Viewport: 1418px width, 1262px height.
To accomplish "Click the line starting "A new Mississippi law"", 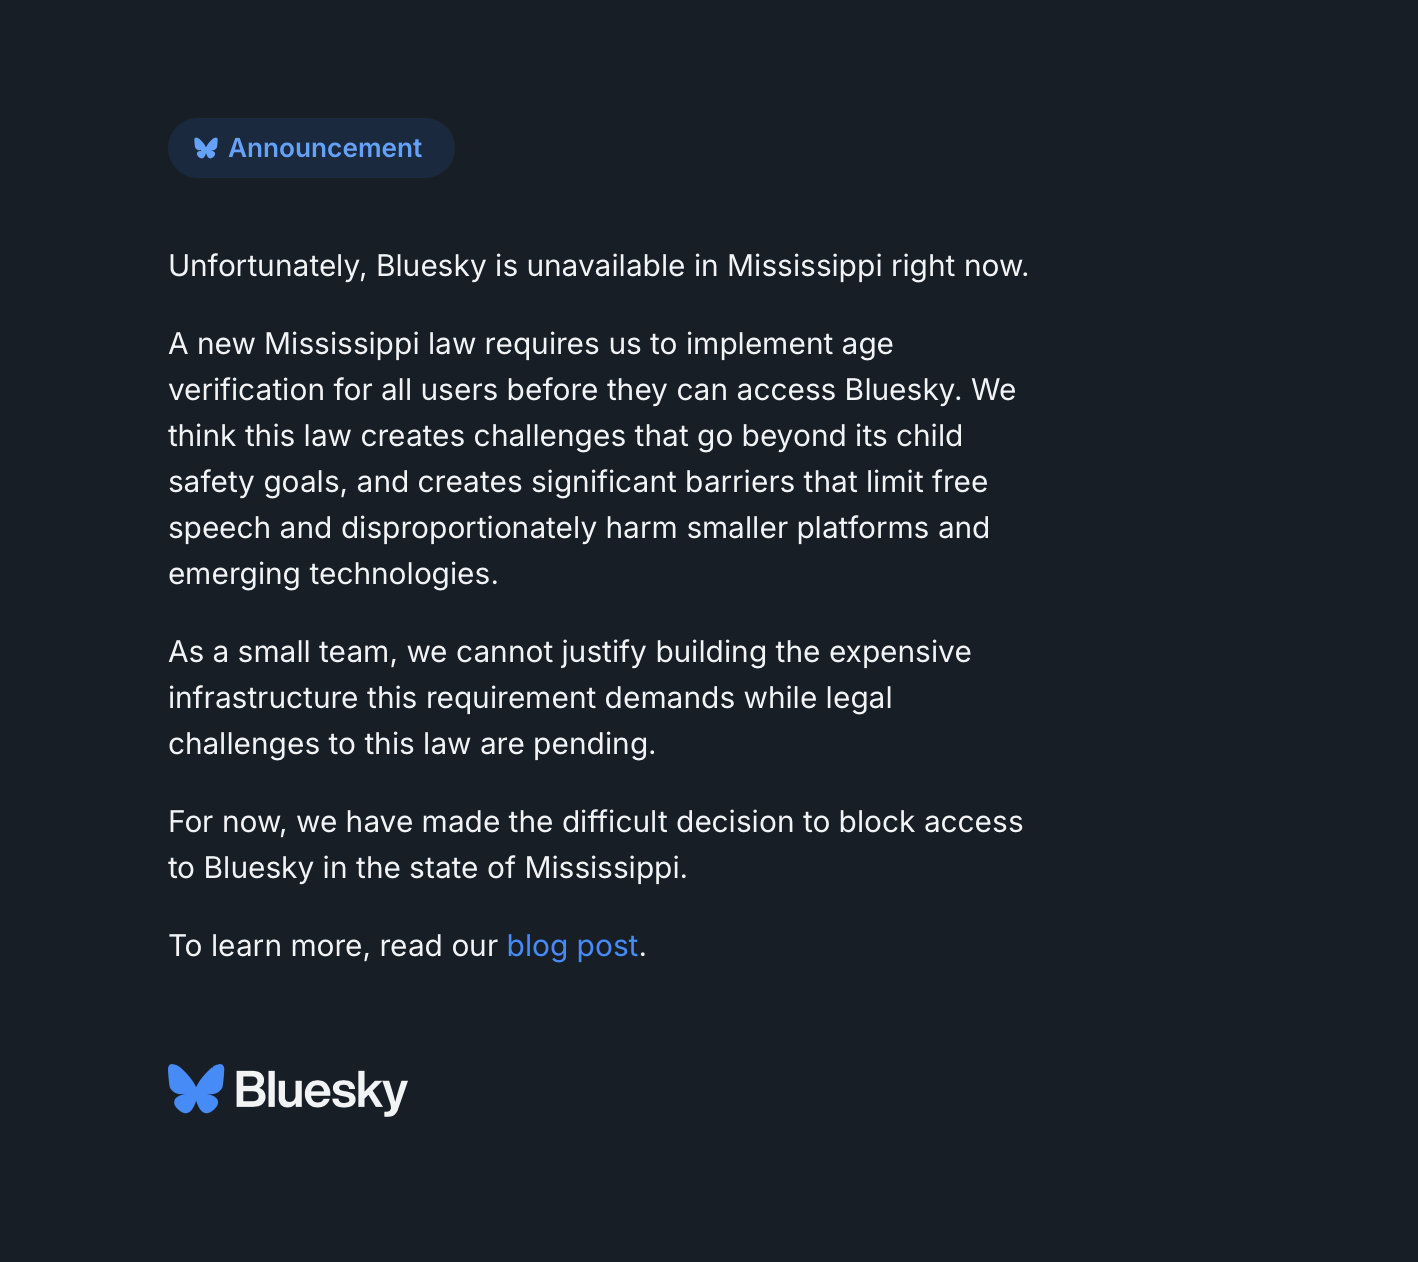I will pyautogui.click(x=530, y=344).
